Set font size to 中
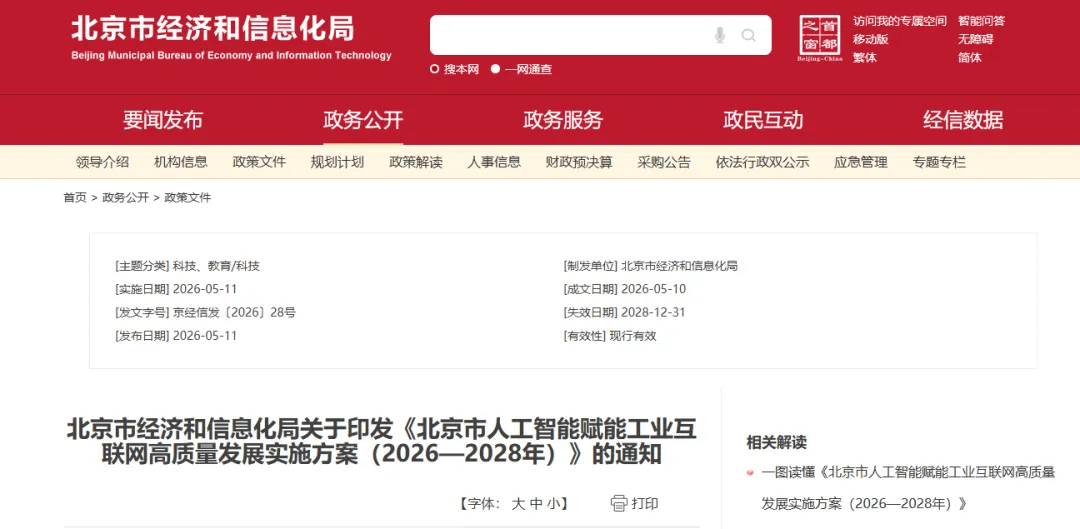1080x529 pixels. point(536,504)
